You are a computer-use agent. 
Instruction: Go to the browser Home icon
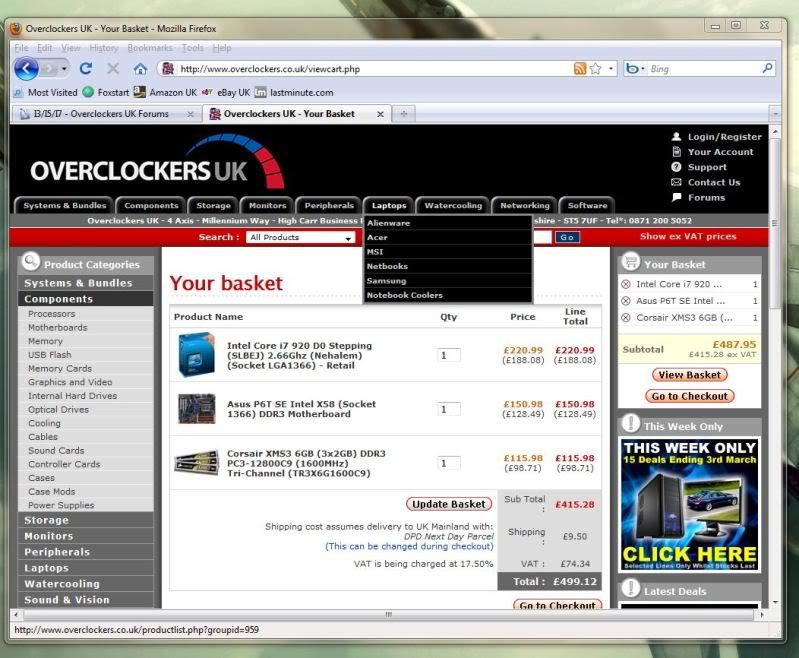[140, 69]
